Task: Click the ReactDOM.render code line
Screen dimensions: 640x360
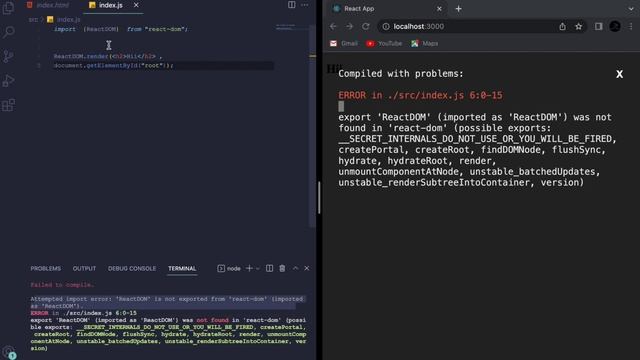Action: [x=108, y=56]
